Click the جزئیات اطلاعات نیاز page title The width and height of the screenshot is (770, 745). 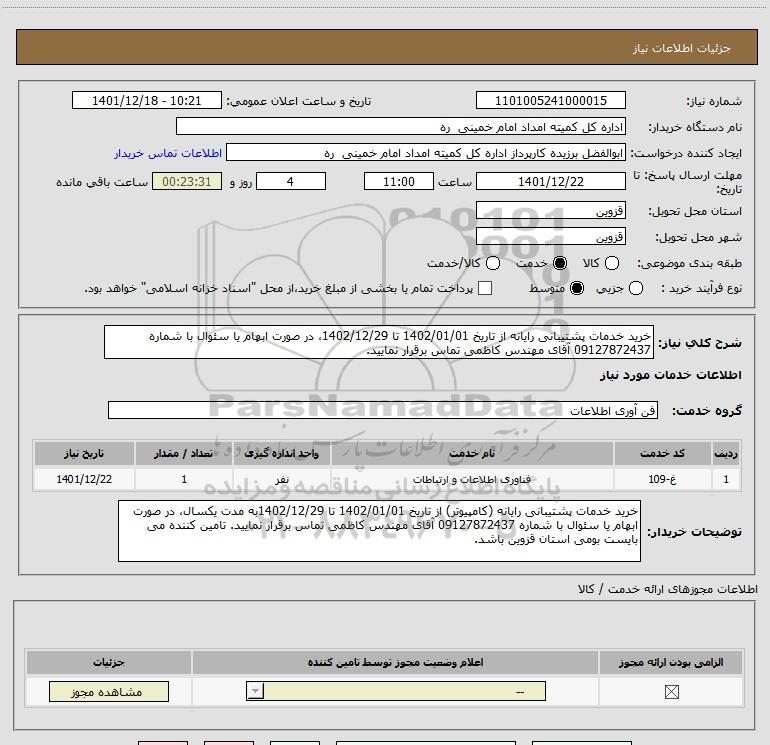(x=682, y=48)
